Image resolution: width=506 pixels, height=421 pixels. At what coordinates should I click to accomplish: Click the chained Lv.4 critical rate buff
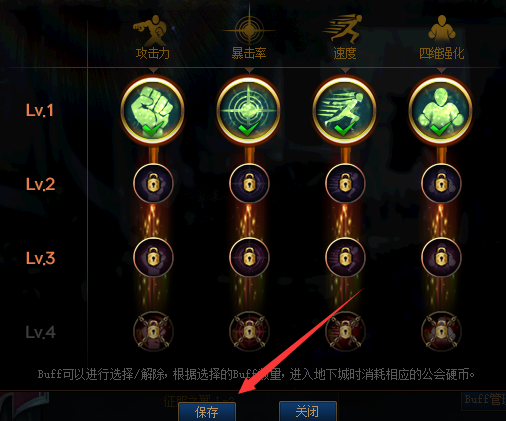pyautogui.click(x=249, y=331)
